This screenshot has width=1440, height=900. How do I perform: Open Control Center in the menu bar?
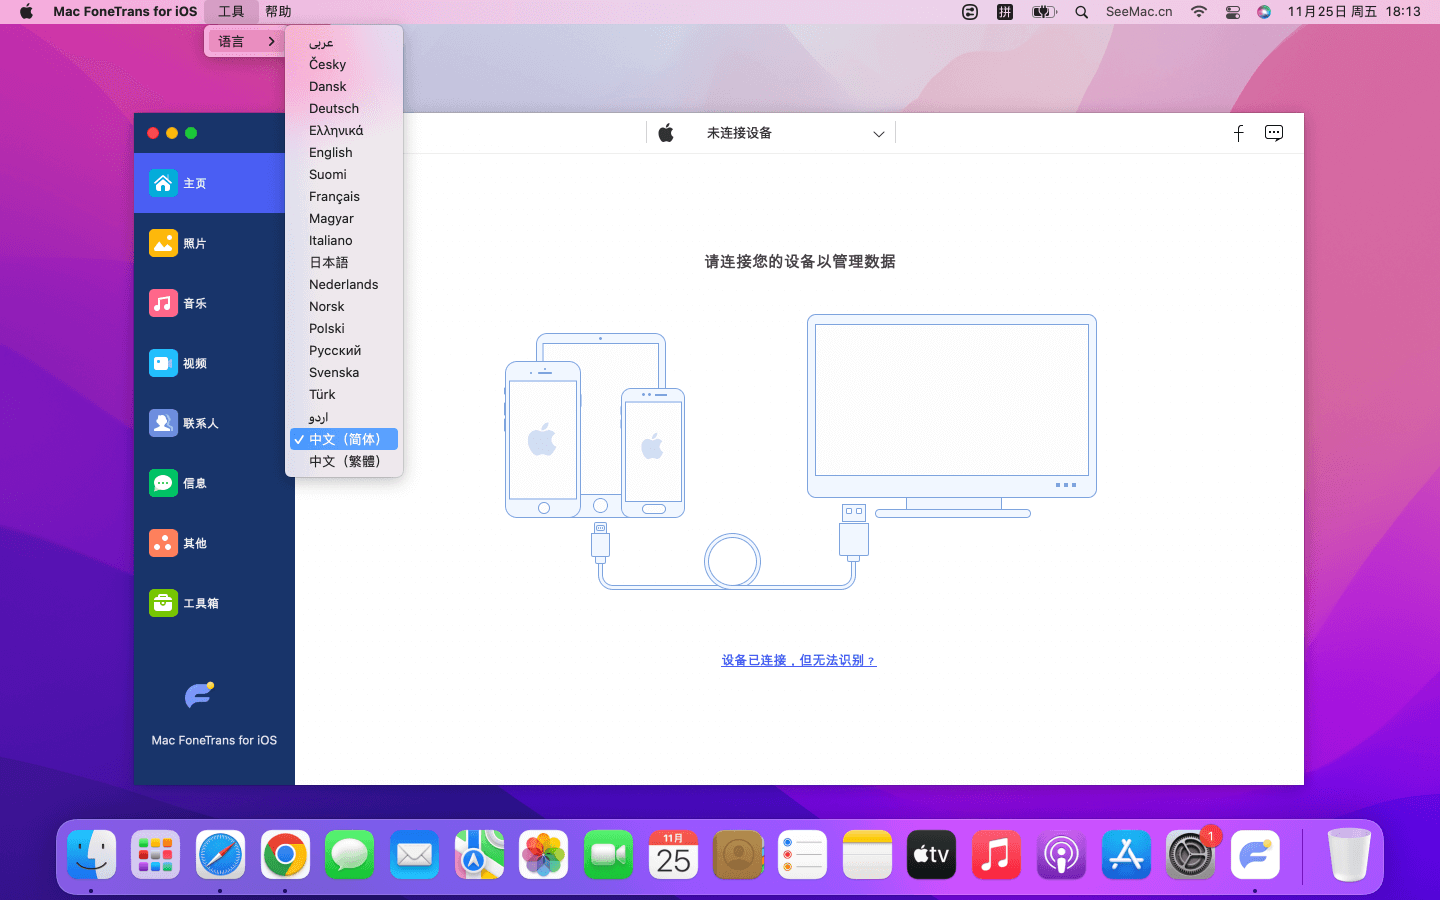pyautogui.click(x=1232, y=12)
